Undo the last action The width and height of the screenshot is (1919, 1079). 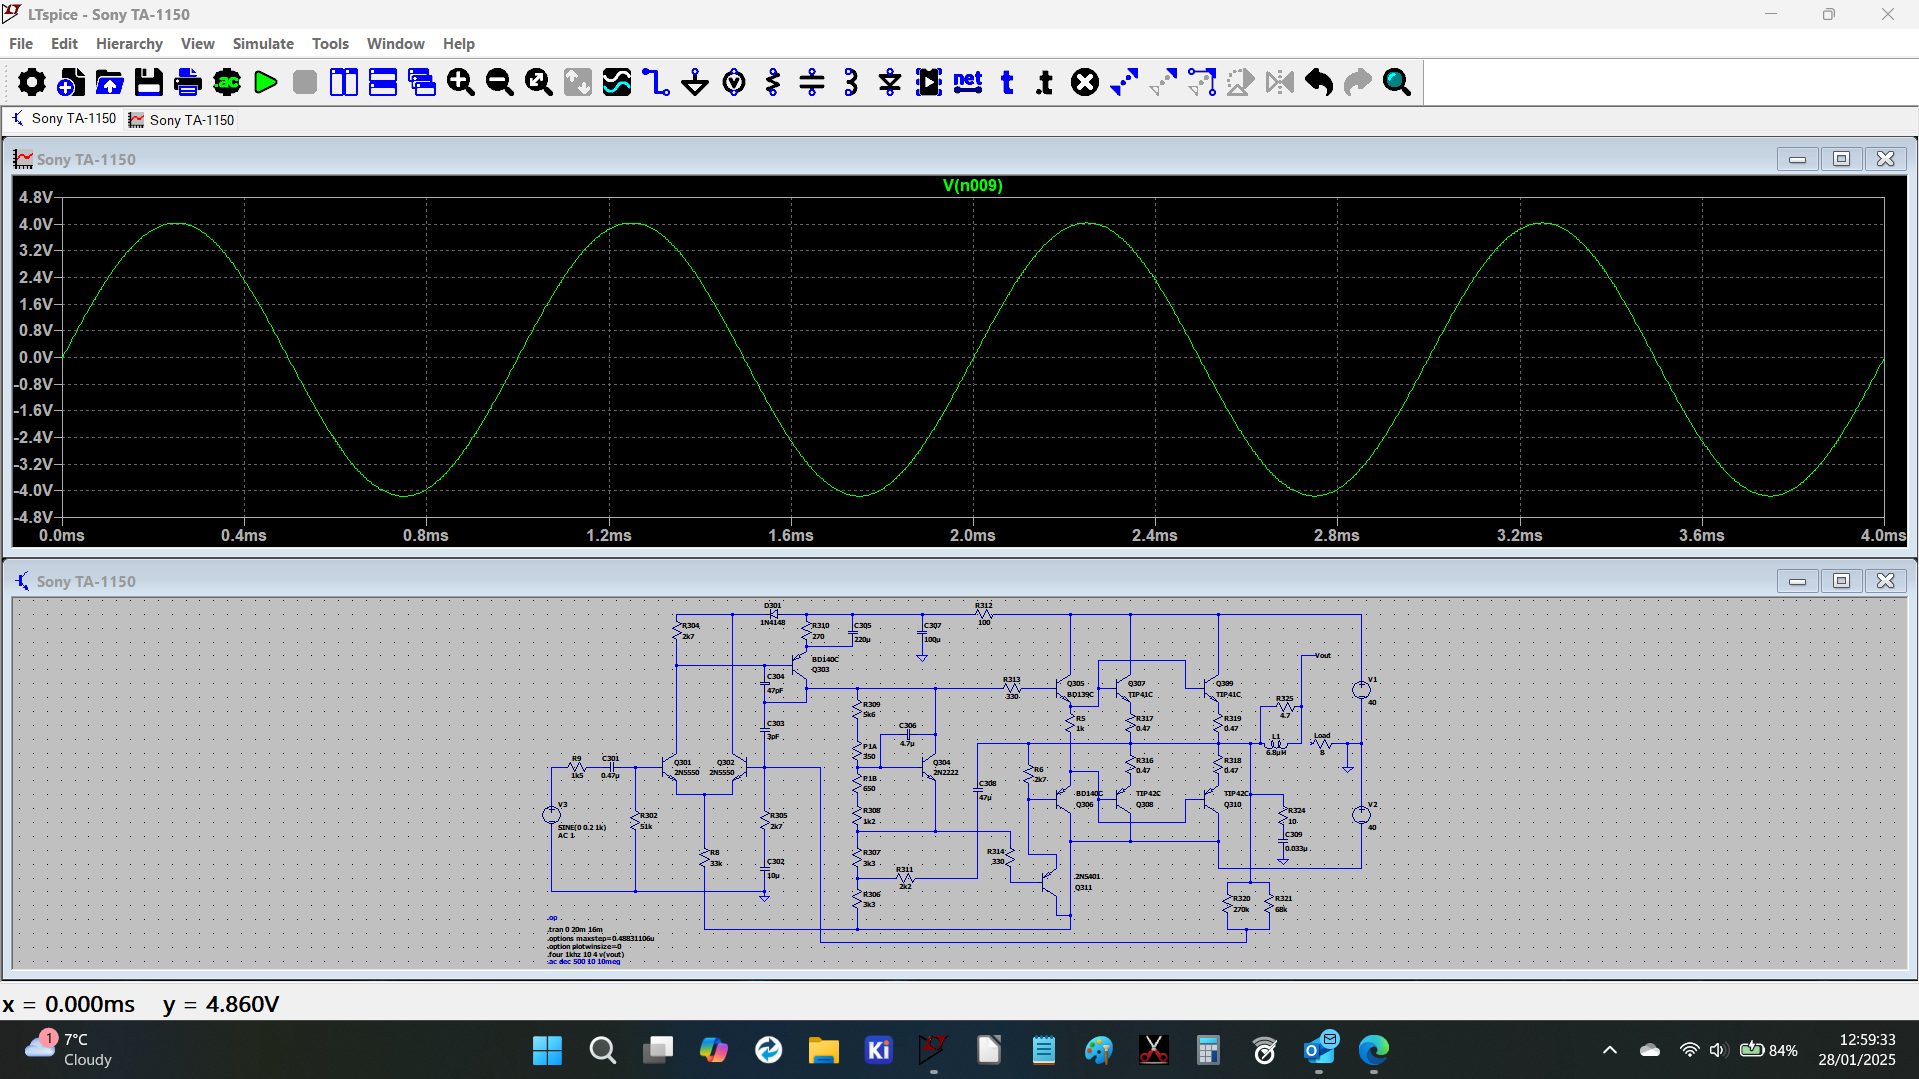1319,82
